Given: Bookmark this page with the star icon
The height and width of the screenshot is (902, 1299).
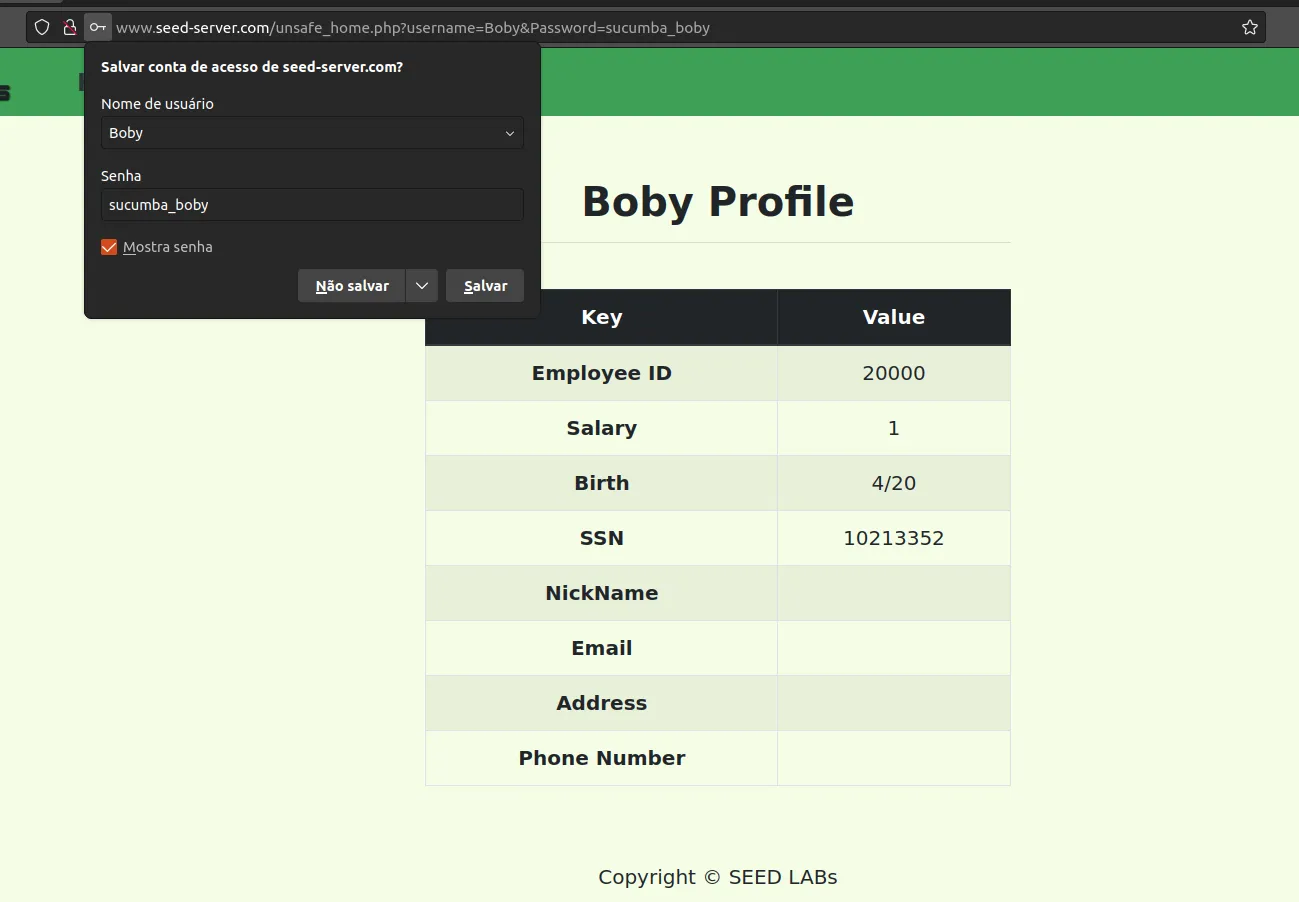Looking at the screenshot, I should point(1249,28).
